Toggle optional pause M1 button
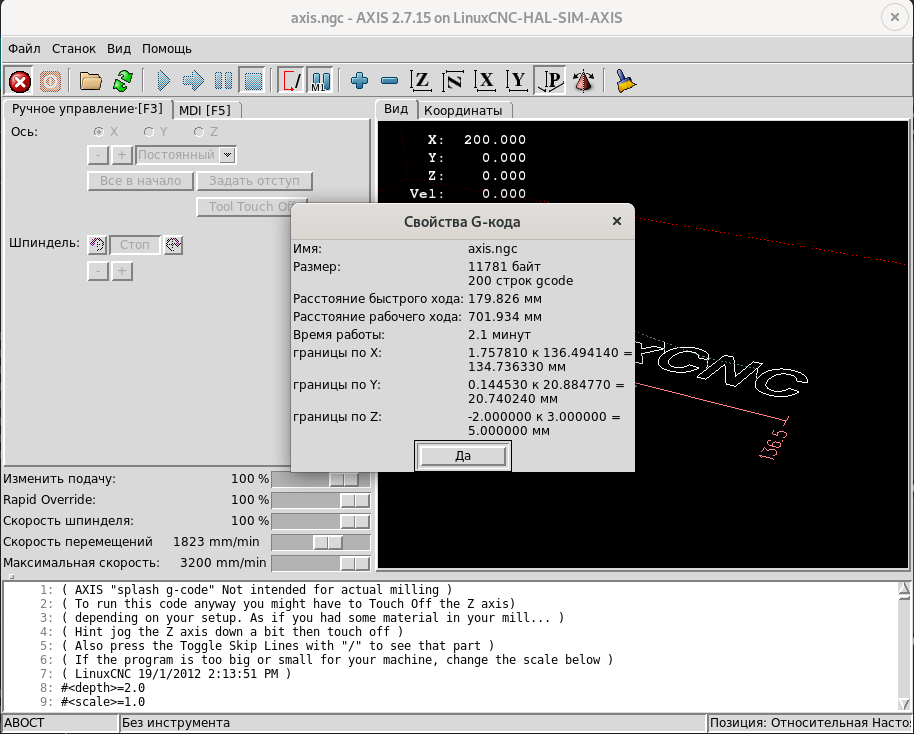 pyautogui.click(x=321, y=81)
